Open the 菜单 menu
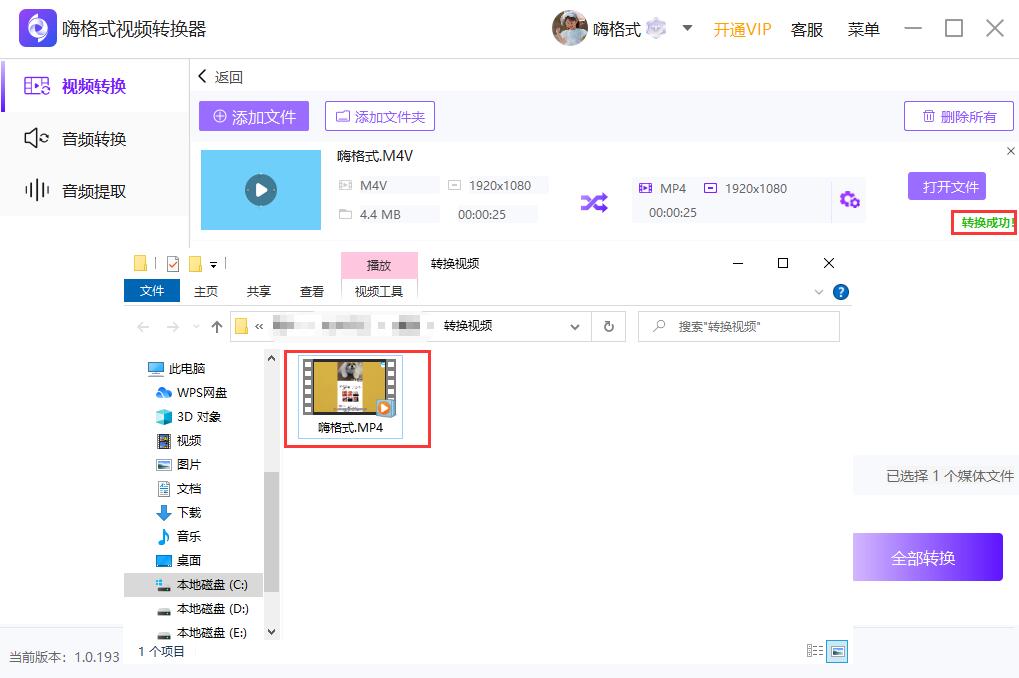Image resolution: width=1019 pixels, height=678 pixels. pyautogui.click(x=863, y=29)
